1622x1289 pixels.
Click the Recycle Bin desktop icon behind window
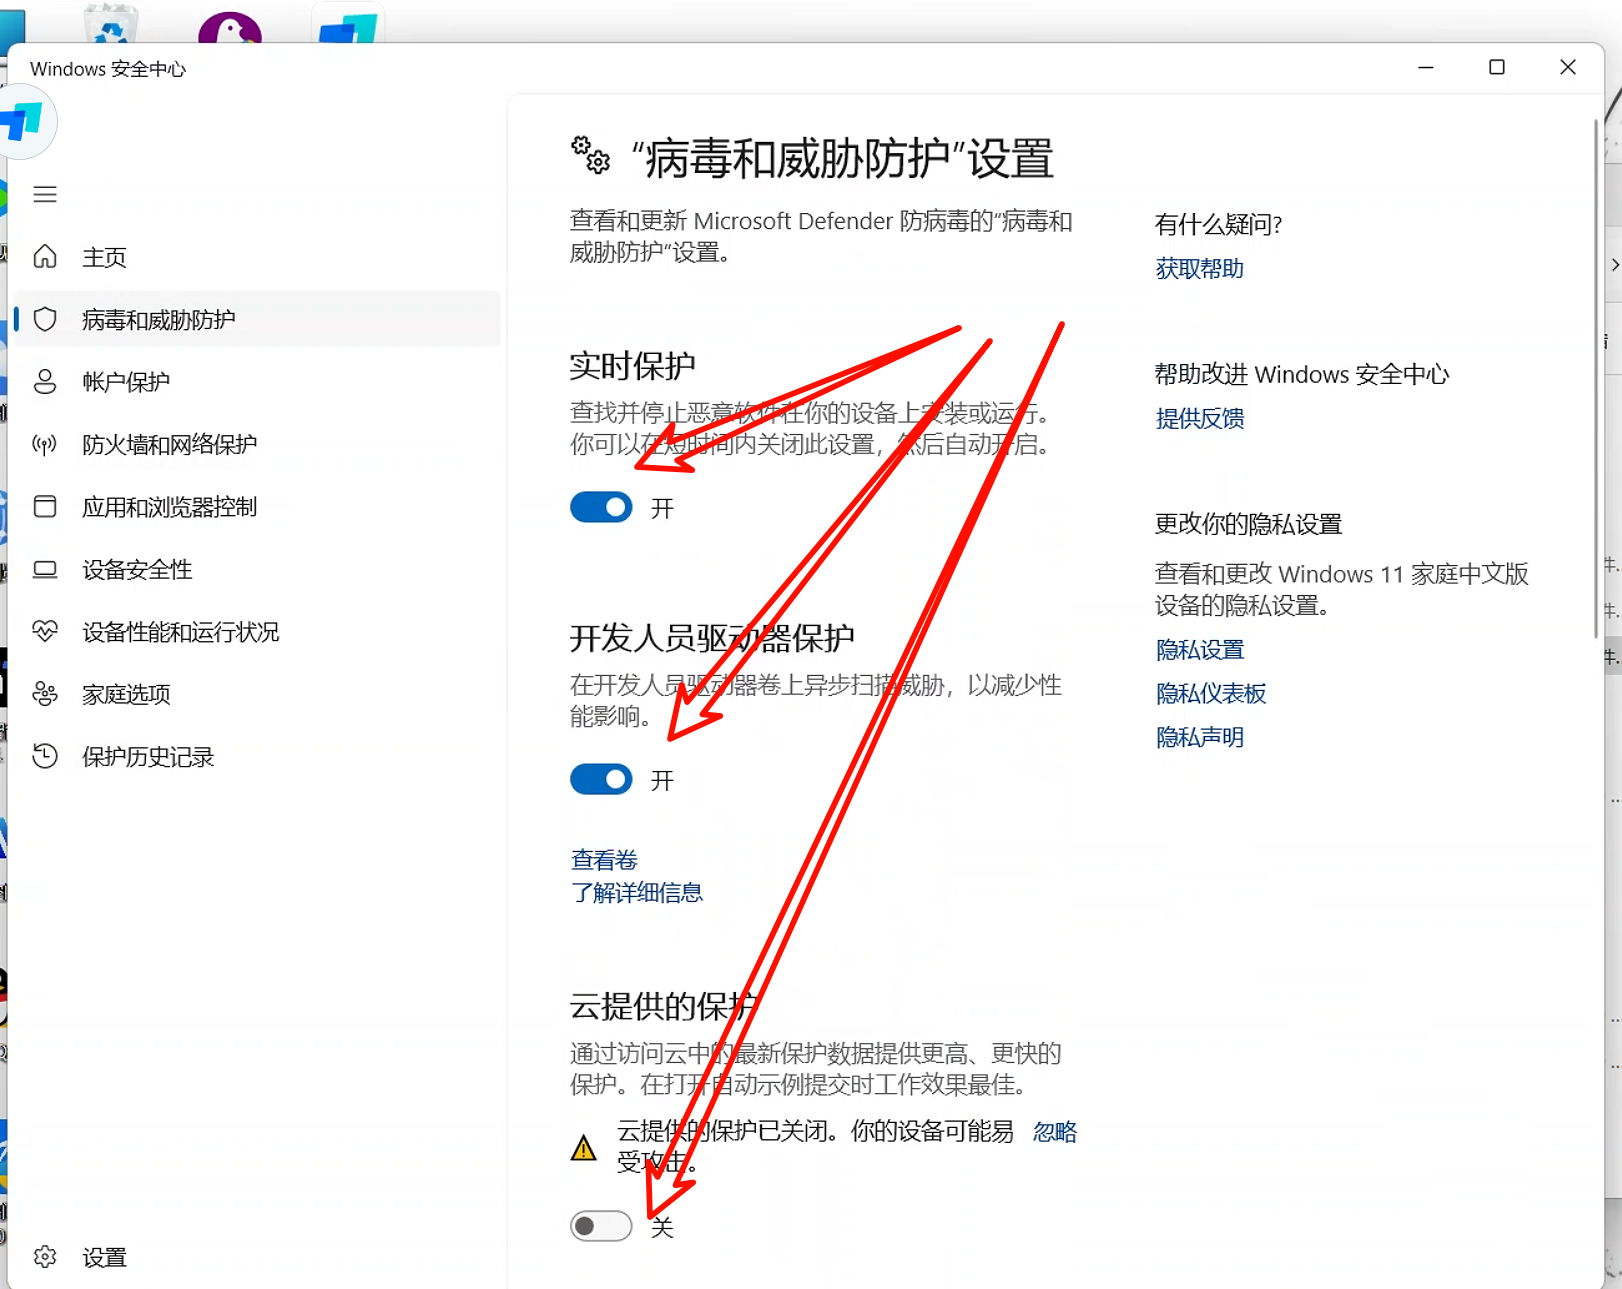[x=111, y=24]
